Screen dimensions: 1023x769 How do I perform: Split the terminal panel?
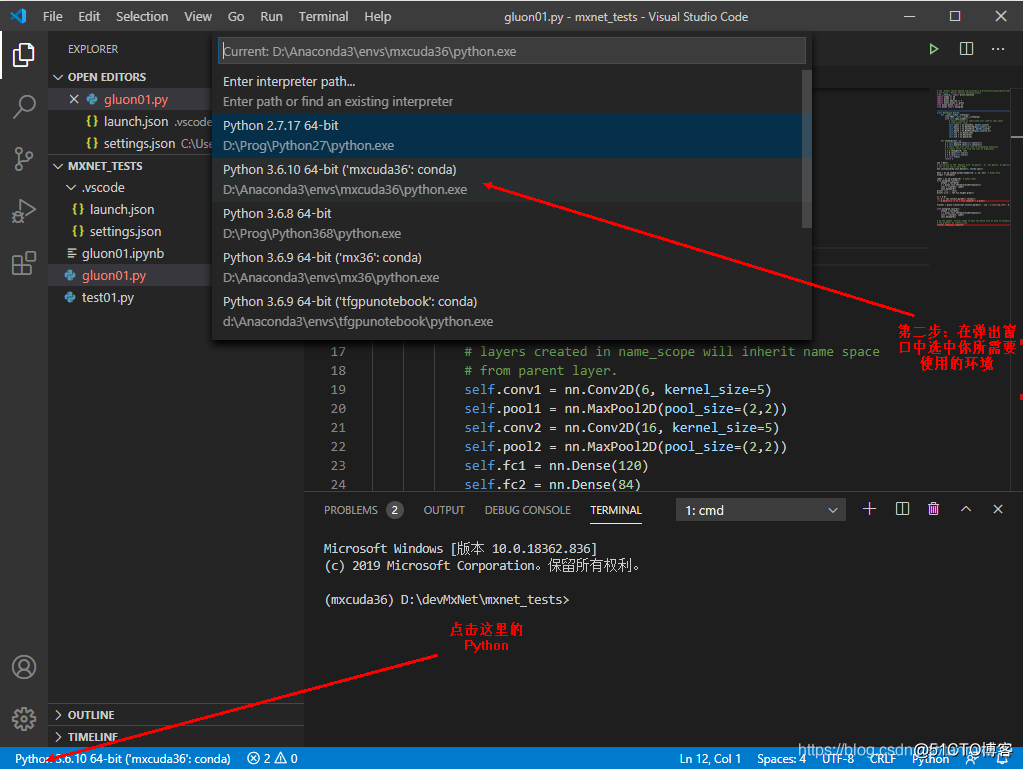[902, 509]
